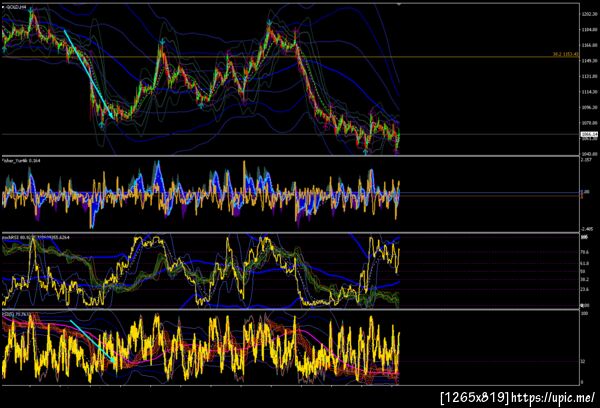The width and height of the screenshot is (600, 408).
Task: Click the chart shift triangle marker on the top border
Action: (399, 4)
